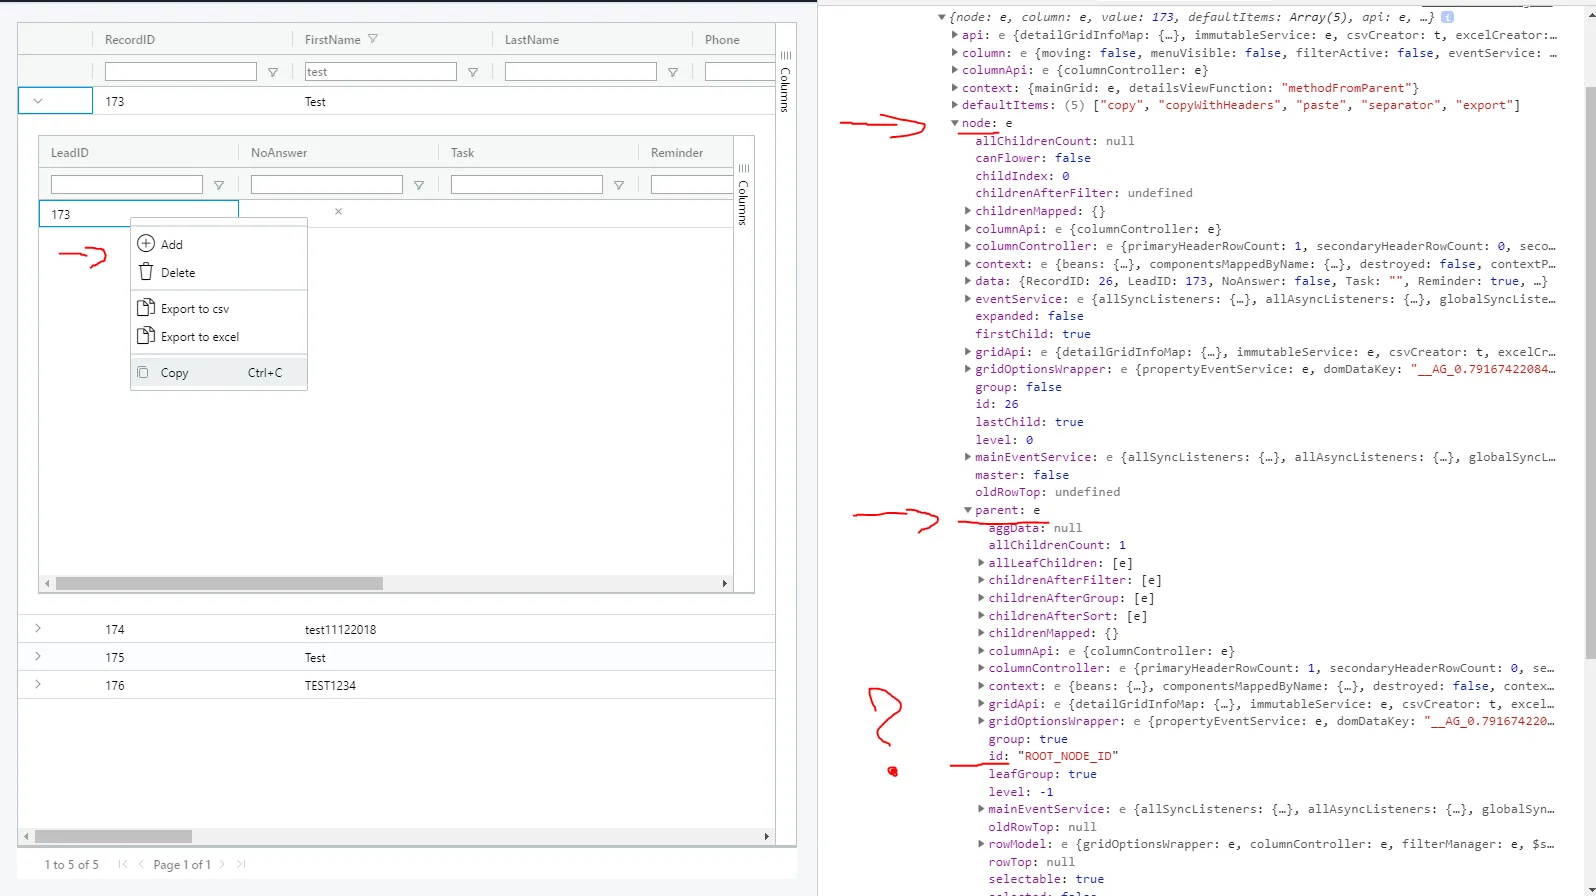Collapse the top-level logged object
1596x896 pixels.
942,17
